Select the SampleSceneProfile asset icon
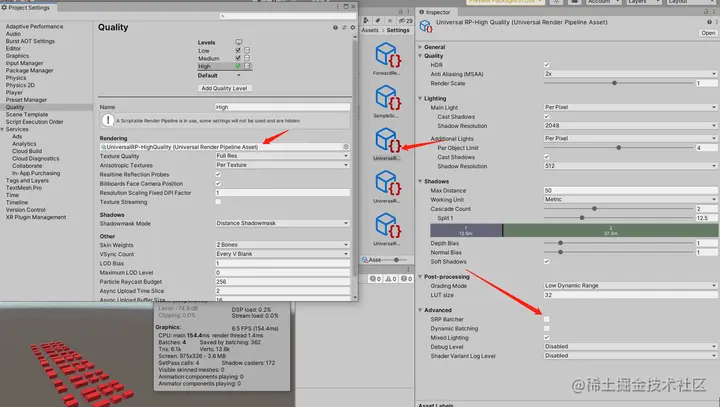 [x=388, y=97]
